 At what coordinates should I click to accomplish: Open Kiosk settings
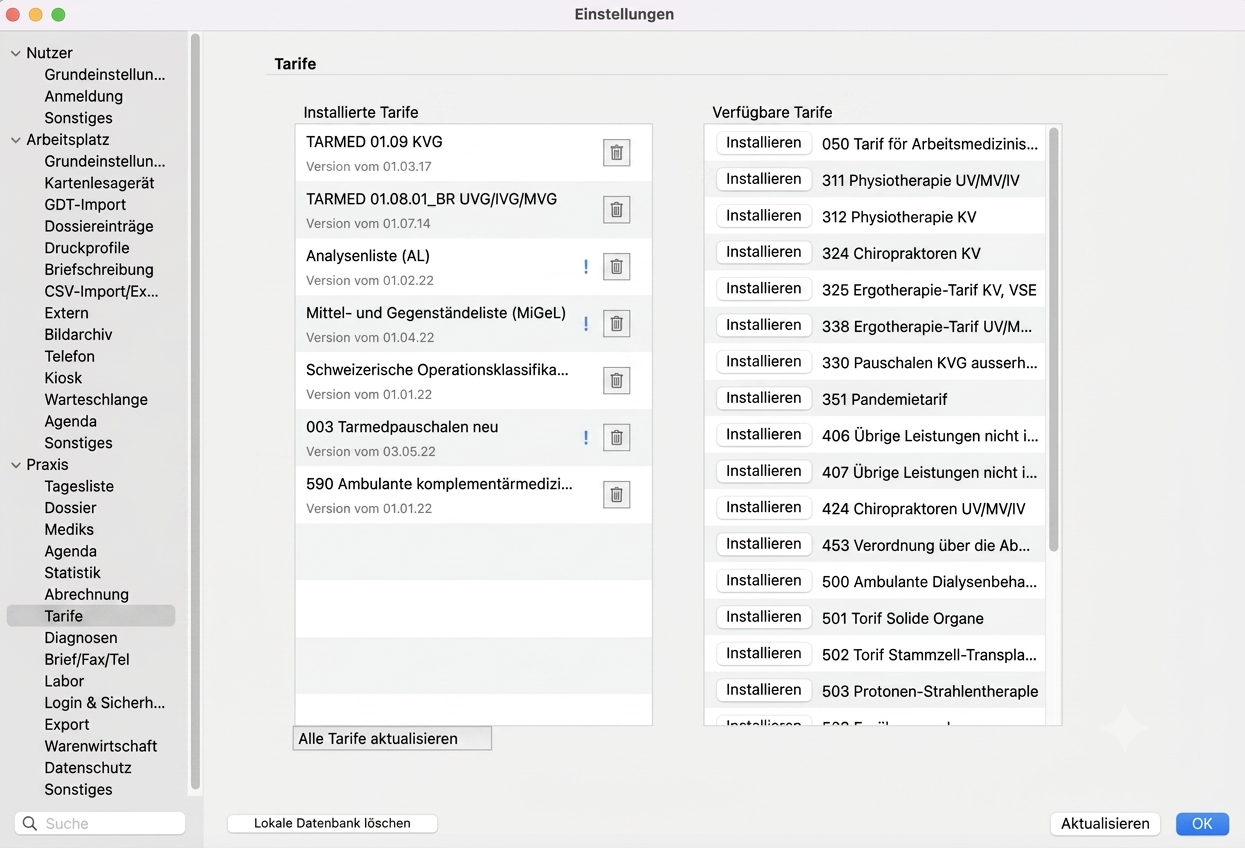pyautogui.click(x=63, y=378)
